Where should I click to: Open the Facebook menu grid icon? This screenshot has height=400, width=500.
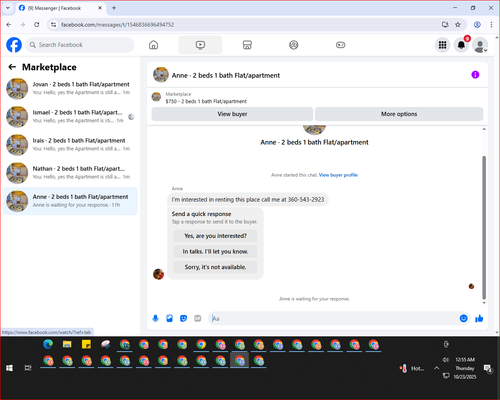coord(442,45)
